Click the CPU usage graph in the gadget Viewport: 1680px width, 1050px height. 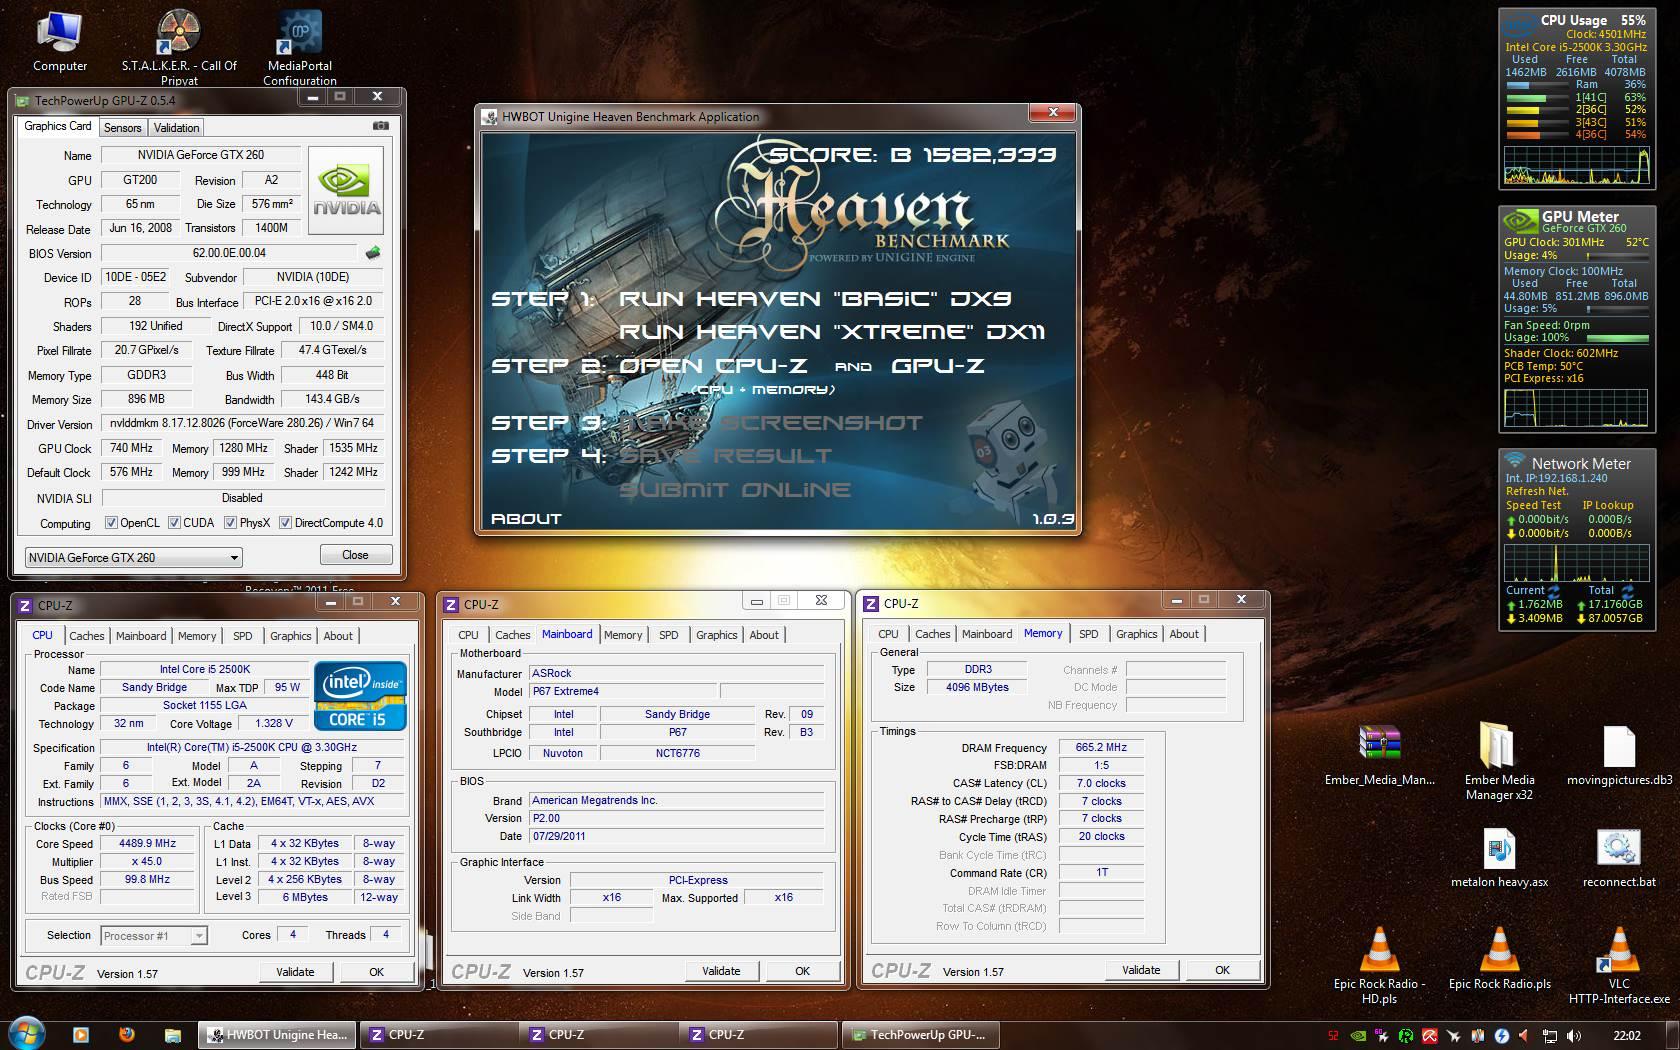coord(1577,165)
